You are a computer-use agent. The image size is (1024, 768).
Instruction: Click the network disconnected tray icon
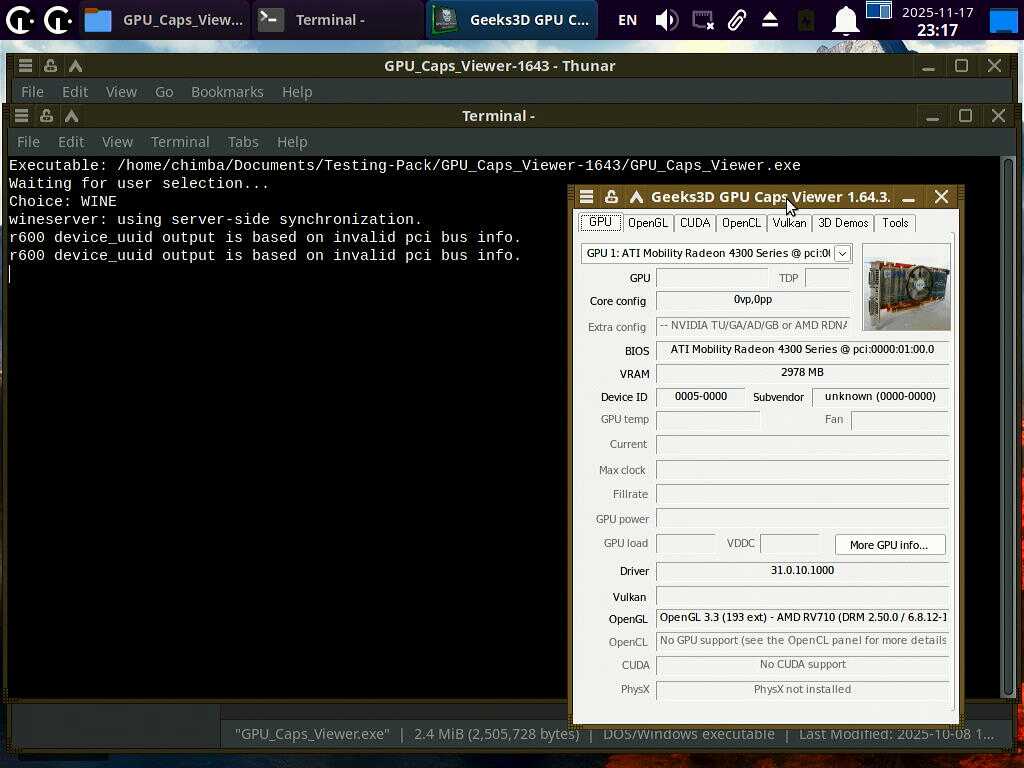point(703,20)
